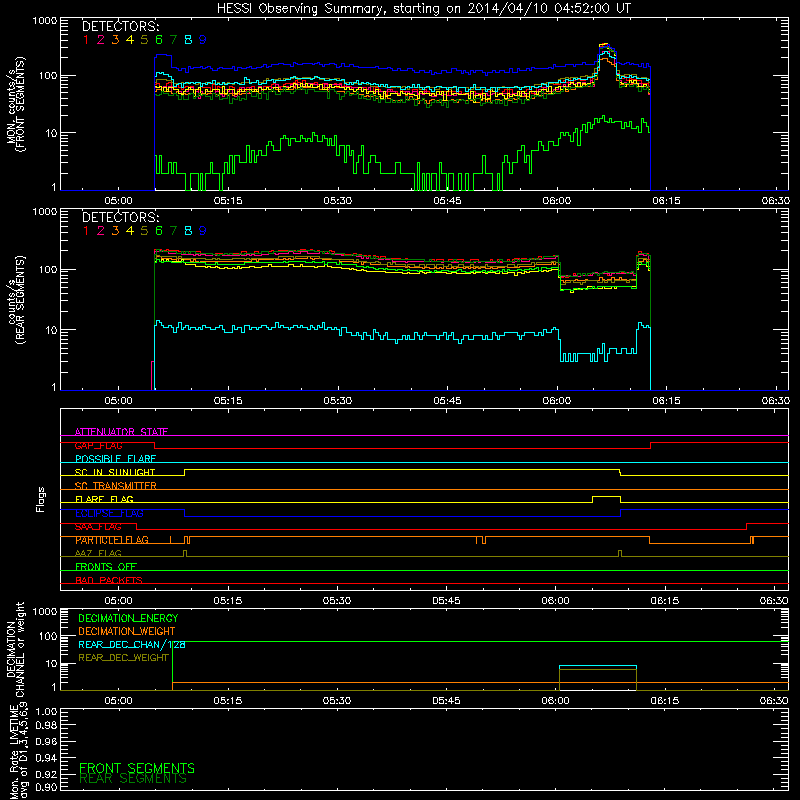This screenshot has width=800, height=800.
Task: Click the SAA_FLAG label
Action: pos(98,527)
